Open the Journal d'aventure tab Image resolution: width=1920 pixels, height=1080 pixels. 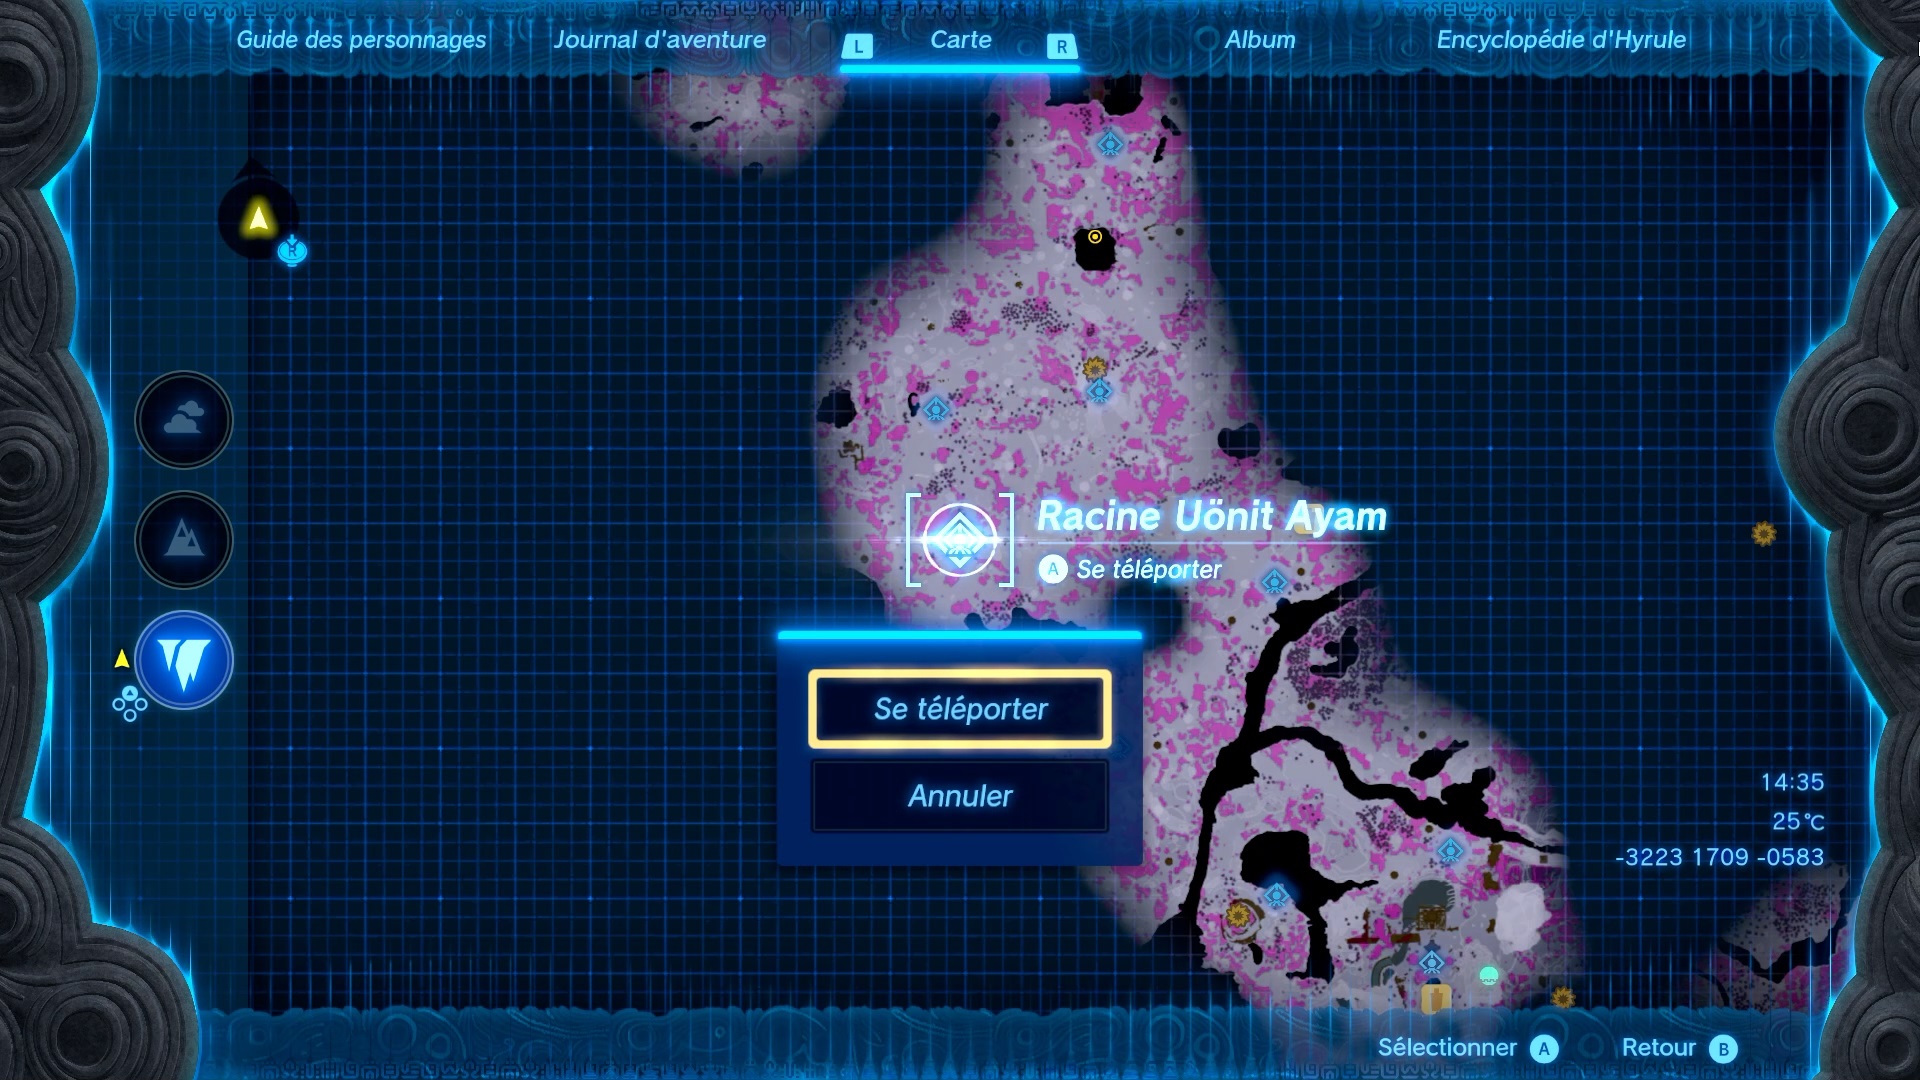click(x=660, y=40)
